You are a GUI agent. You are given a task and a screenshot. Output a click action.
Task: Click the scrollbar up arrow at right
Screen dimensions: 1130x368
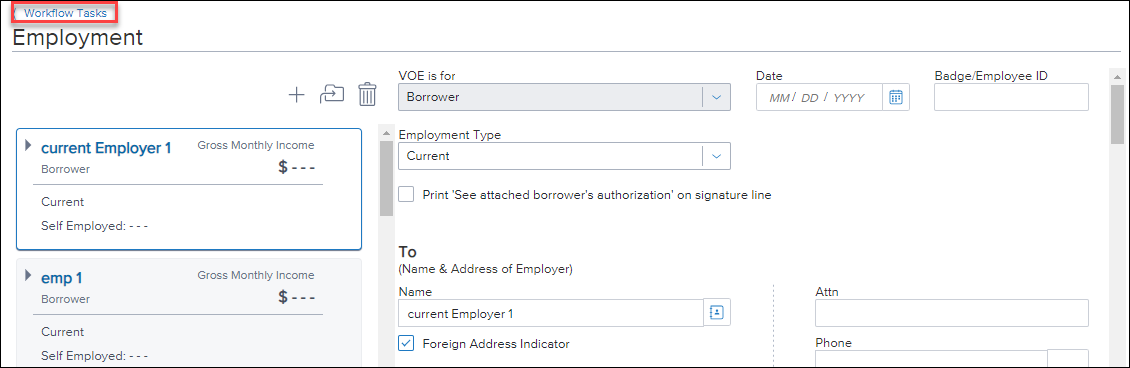[x=1117, y=76]
